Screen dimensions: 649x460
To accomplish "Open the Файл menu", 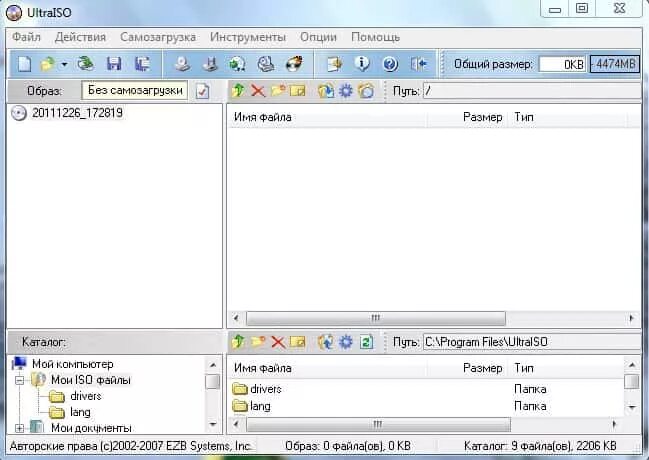I will click(x=26, y=37).
